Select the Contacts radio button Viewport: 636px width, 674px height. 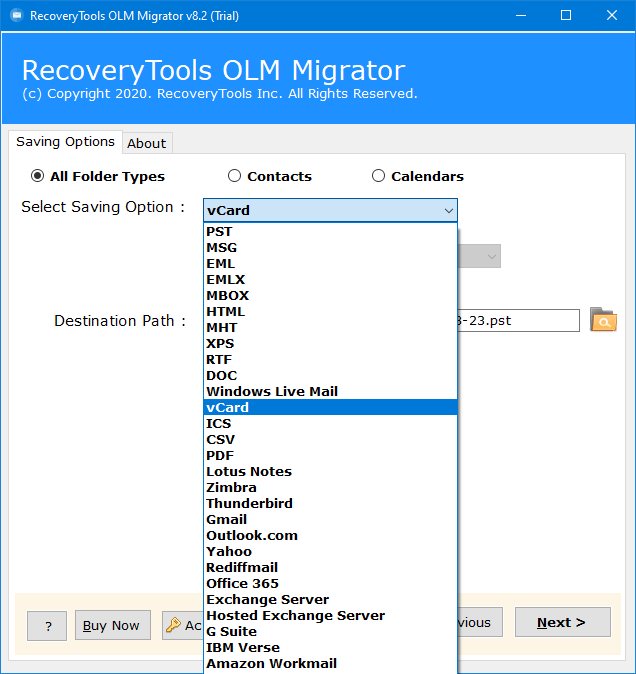234,176
